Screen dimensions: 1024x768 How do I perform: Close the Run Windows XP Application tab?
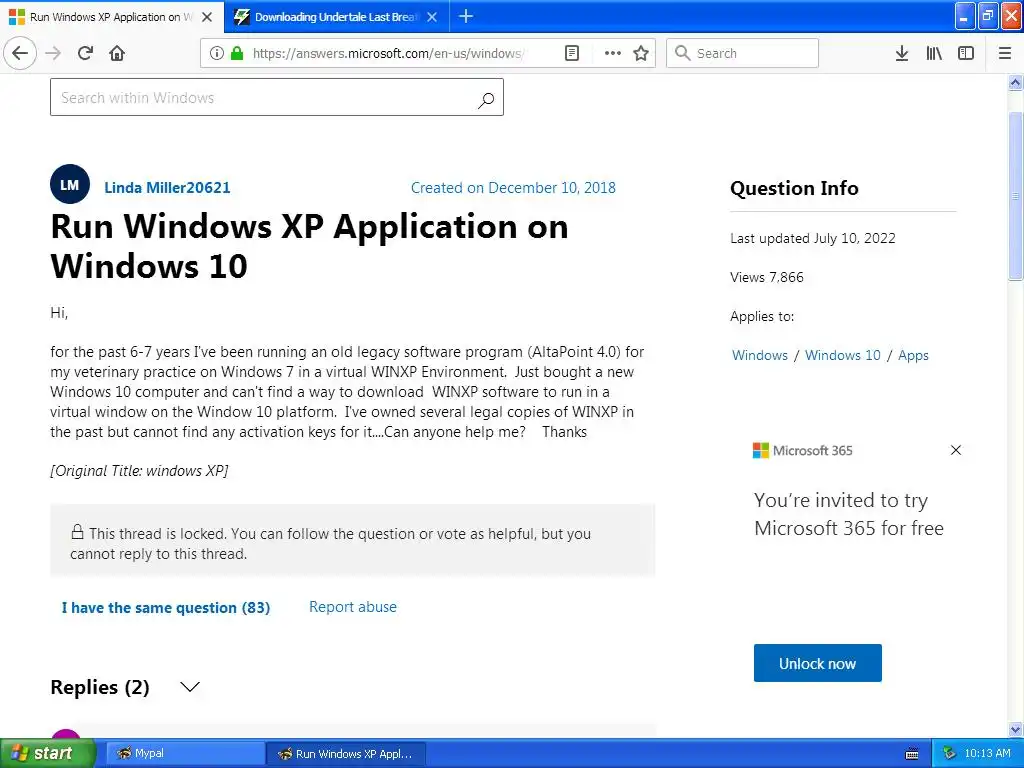(x=207, y=17)
